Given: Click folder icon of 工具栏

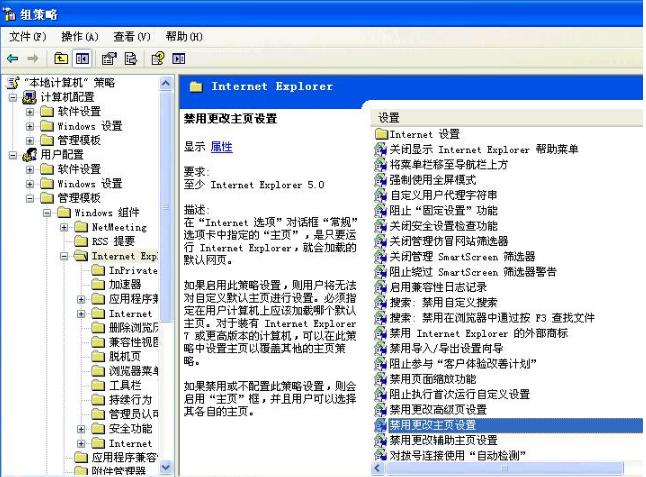Looking at the screenshot, I should pyautogui.click(x=98, y=385).
